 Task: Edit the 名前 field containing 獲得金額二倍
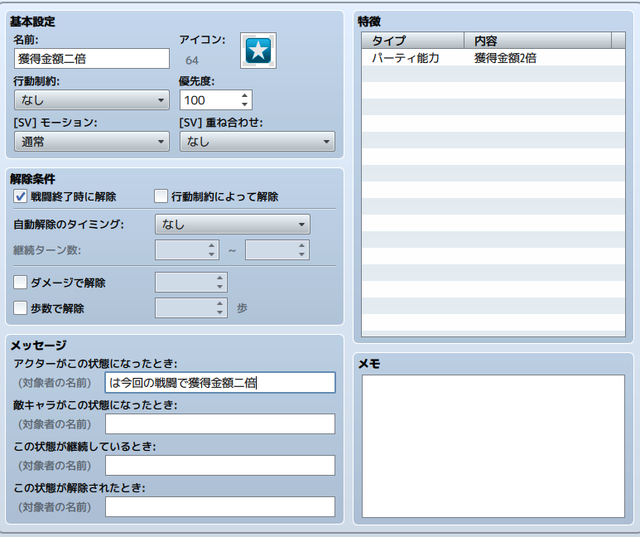point(92,59)
